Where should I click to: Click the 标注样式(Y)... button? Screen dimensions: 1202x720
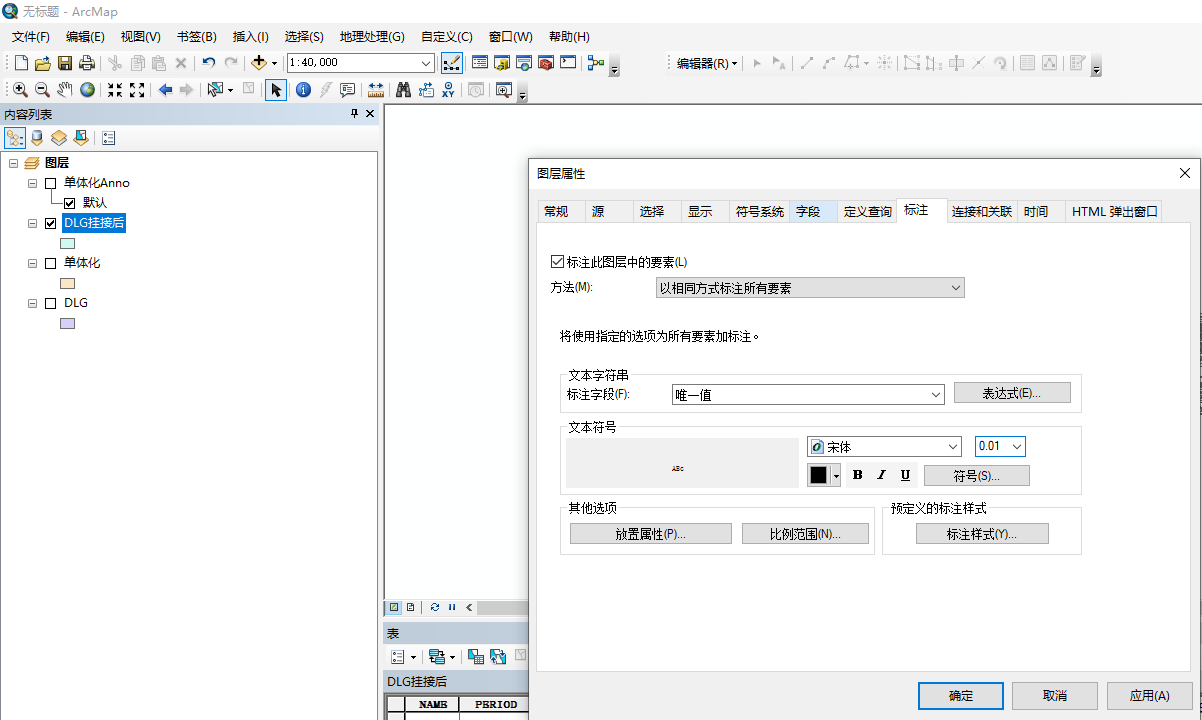click(982, 534)
